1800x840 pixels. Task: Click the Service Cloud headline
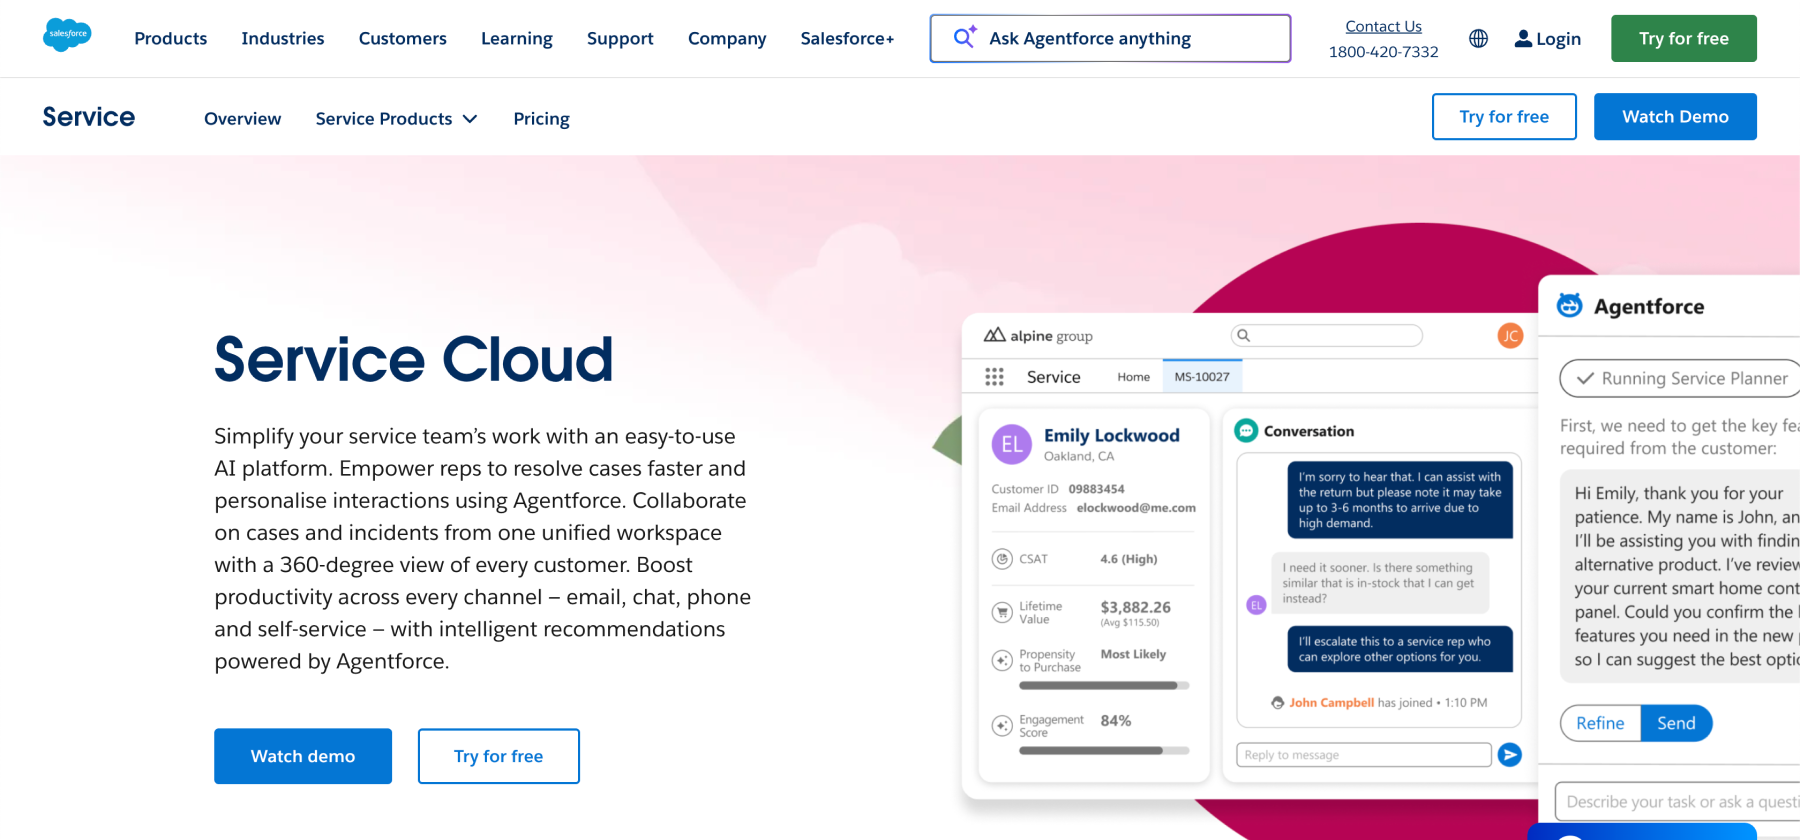(413, 359)
